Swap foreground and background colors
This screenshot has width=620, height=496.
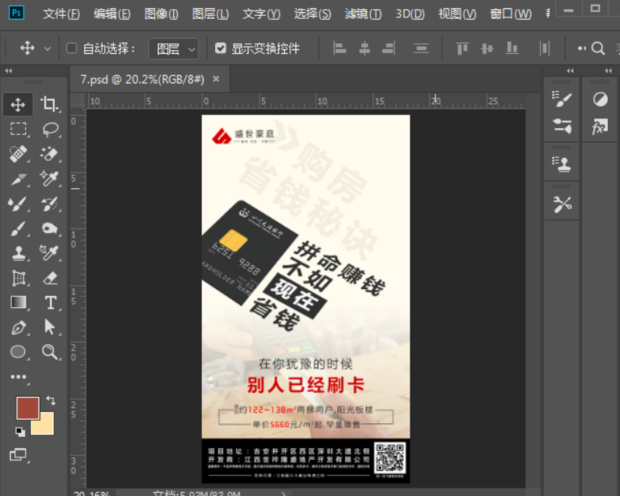pyautogui.click(x=51, y=400)
